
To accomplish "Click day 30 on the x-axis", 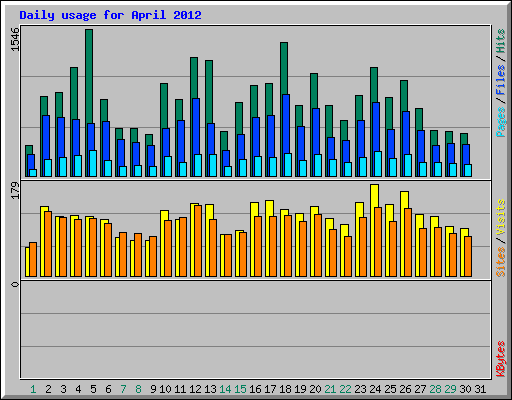I will click(465, 389).
